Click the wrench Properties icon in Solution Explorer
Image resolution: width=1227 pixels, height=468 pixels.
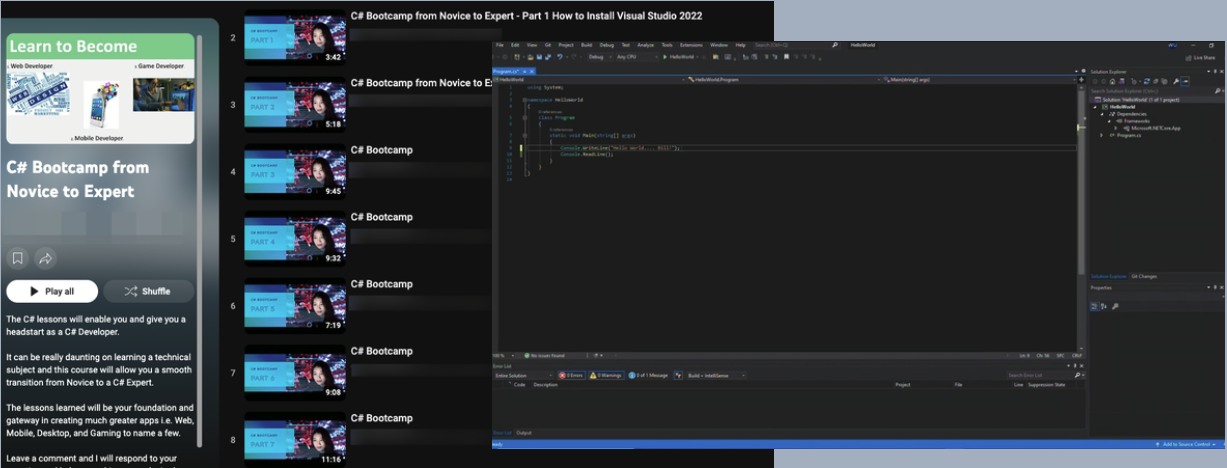coord(1175,81)
